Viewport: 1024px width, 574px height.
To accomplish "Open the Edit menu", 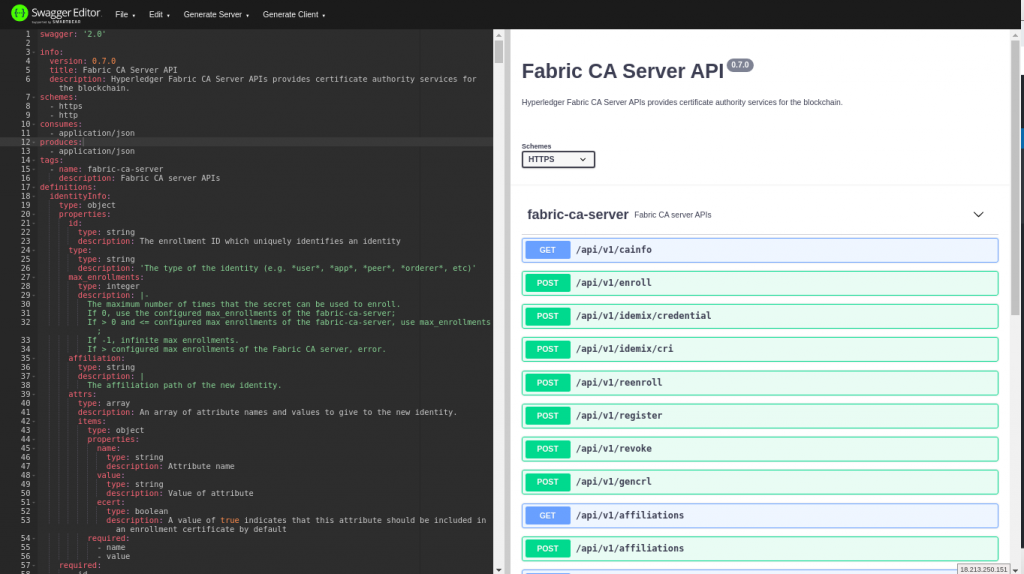I will point(159,15).
